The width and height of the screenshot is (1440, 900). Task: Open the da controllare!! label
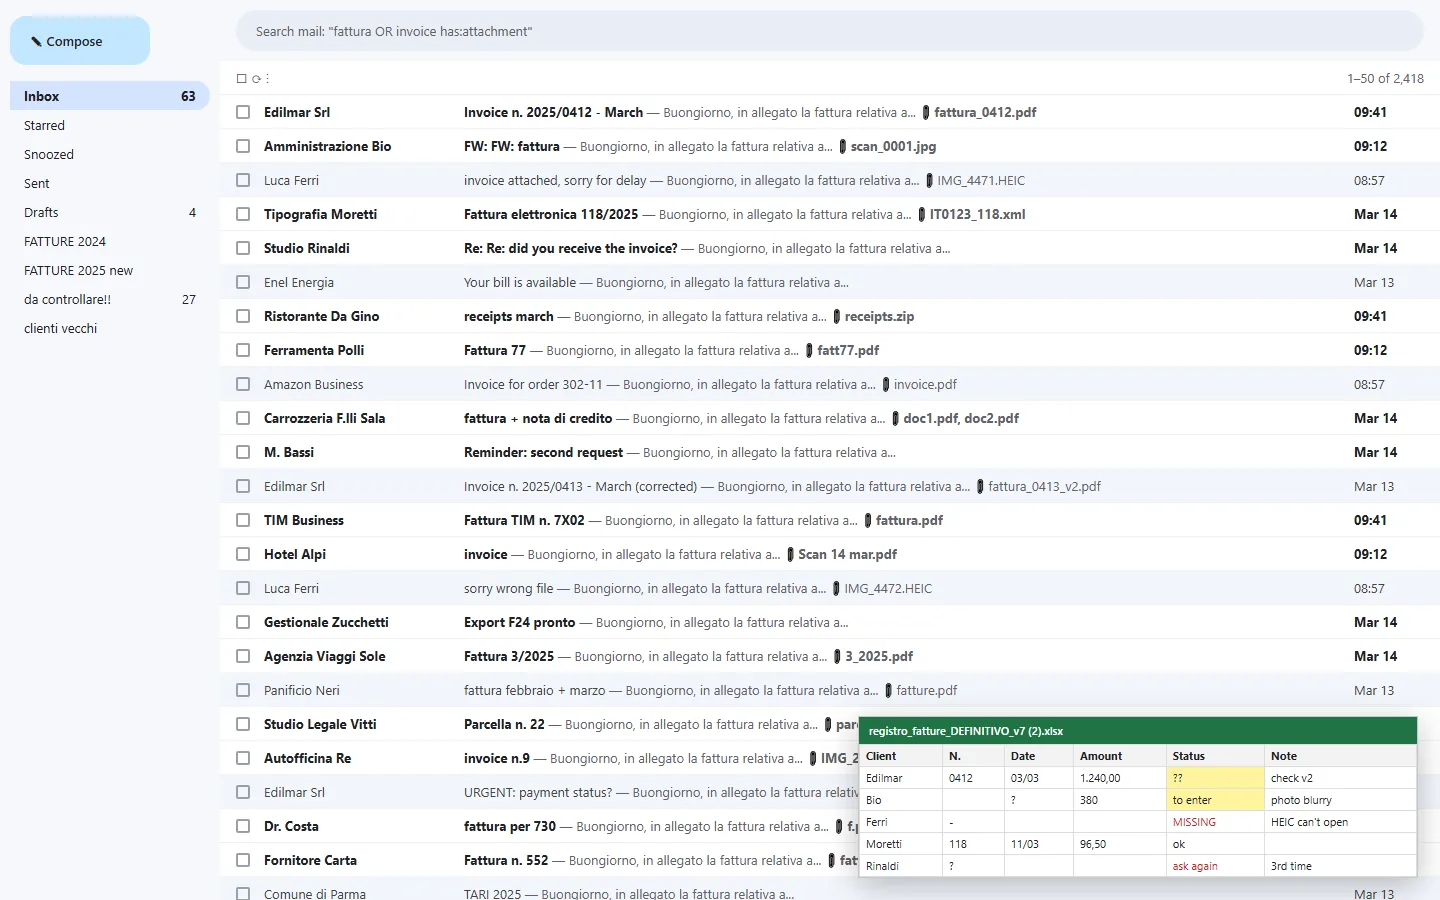pyautogui.click(x=110, y=299)
